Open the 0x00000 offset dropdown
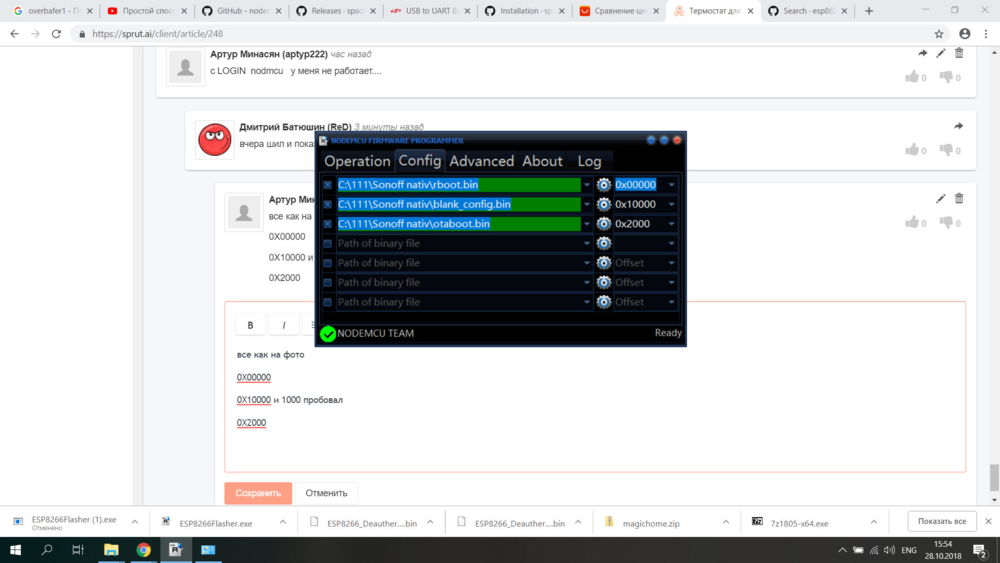This screenshot has height=563, width=1000. point(672,185)
